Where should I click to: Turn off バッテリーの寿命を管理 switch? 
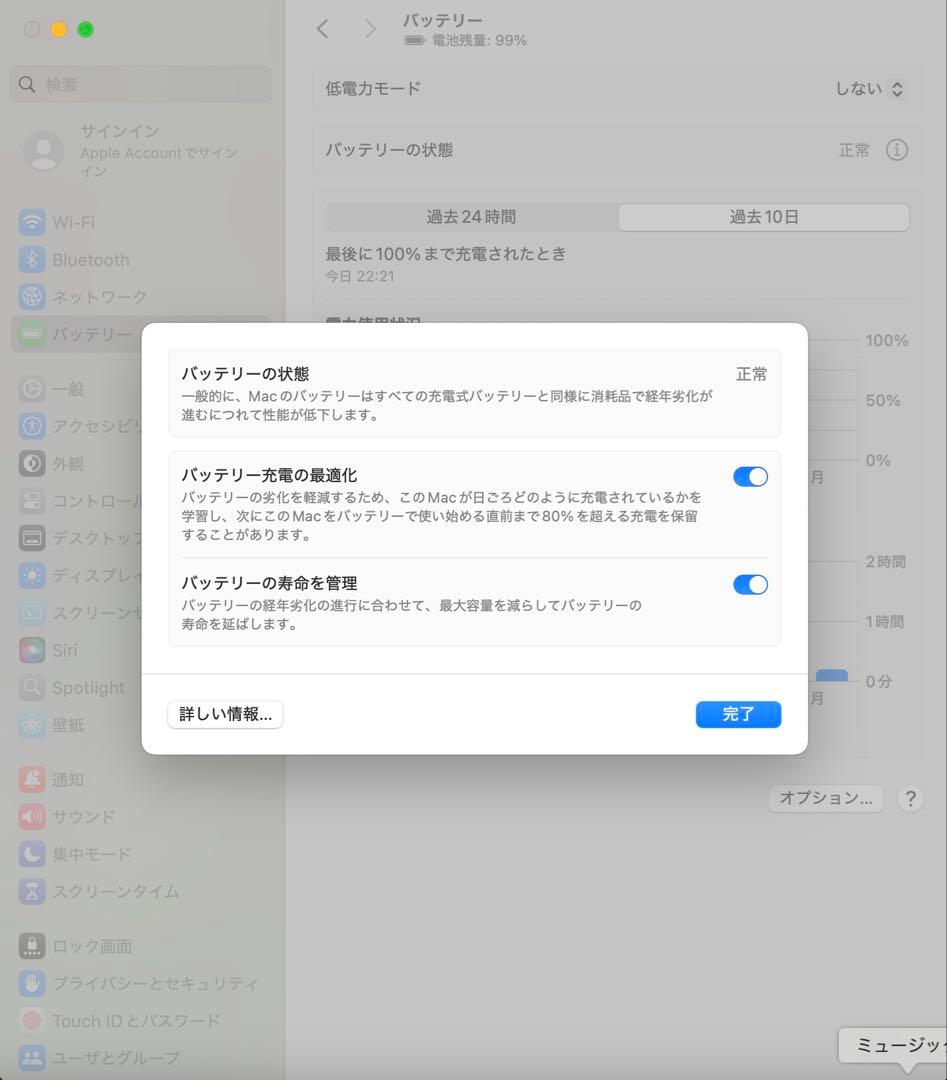[x=750, y=584]
